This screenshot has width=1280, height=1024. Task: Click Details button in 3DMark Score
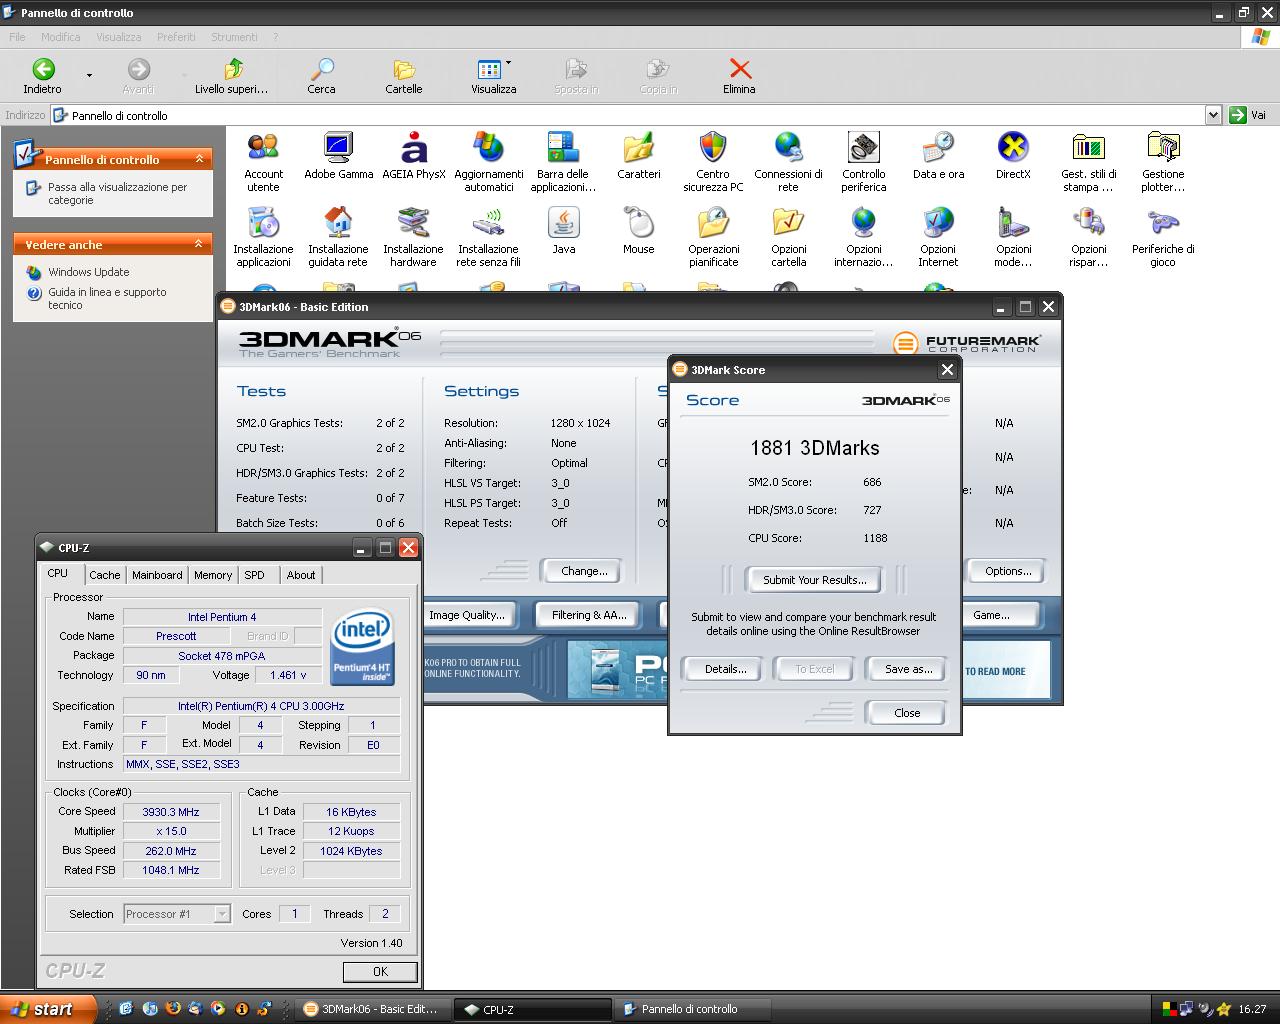point(725,669)
